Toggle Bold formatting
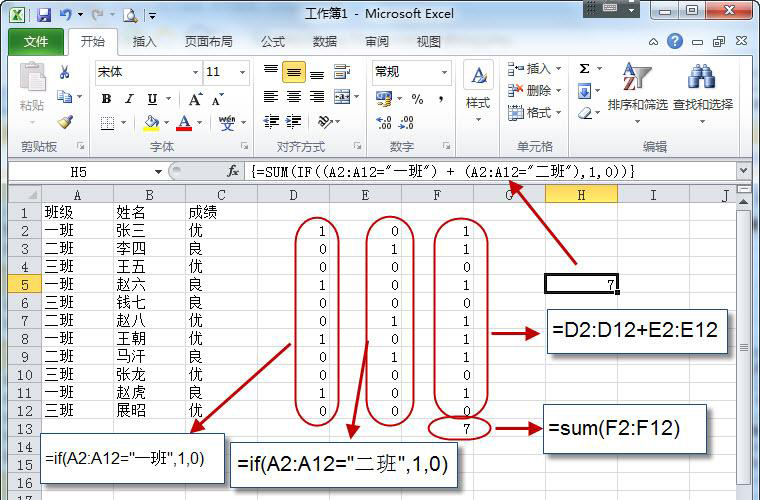The image size is (760, 500). coord(106,99)
